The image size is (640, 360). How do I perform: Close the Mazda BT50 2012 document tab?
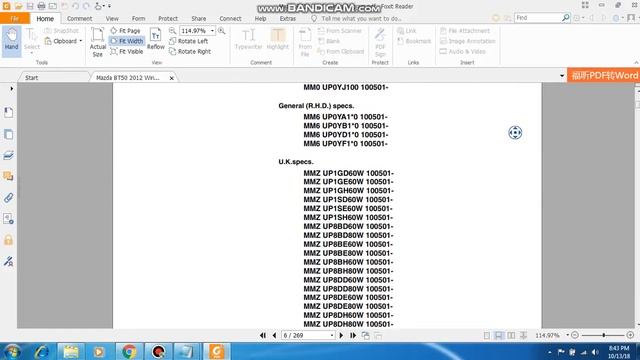coord(171,78)
